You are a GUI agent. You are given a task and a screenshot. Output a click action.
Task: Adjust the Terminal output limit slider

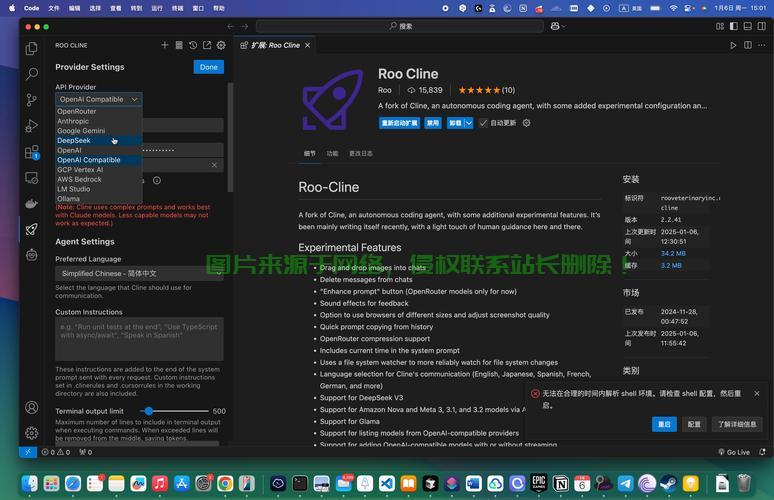click(x=148, y=411)
